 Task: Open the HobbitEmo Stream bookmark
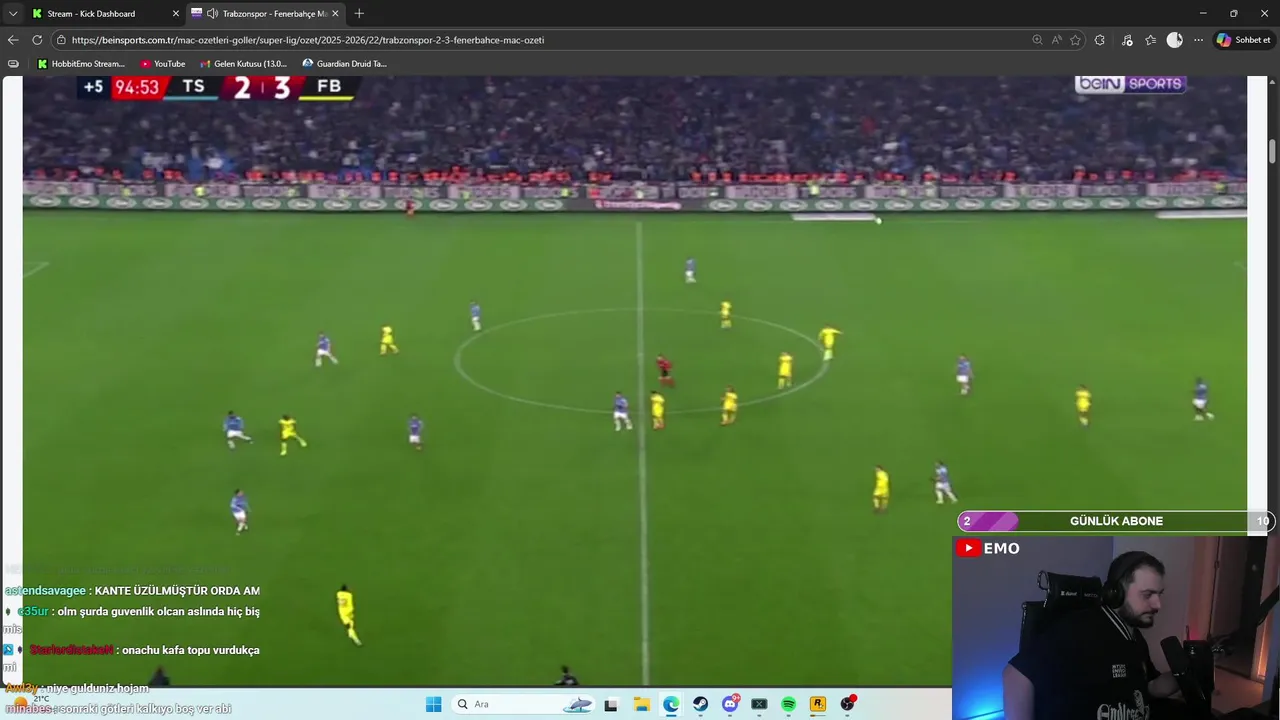point(81,63)
